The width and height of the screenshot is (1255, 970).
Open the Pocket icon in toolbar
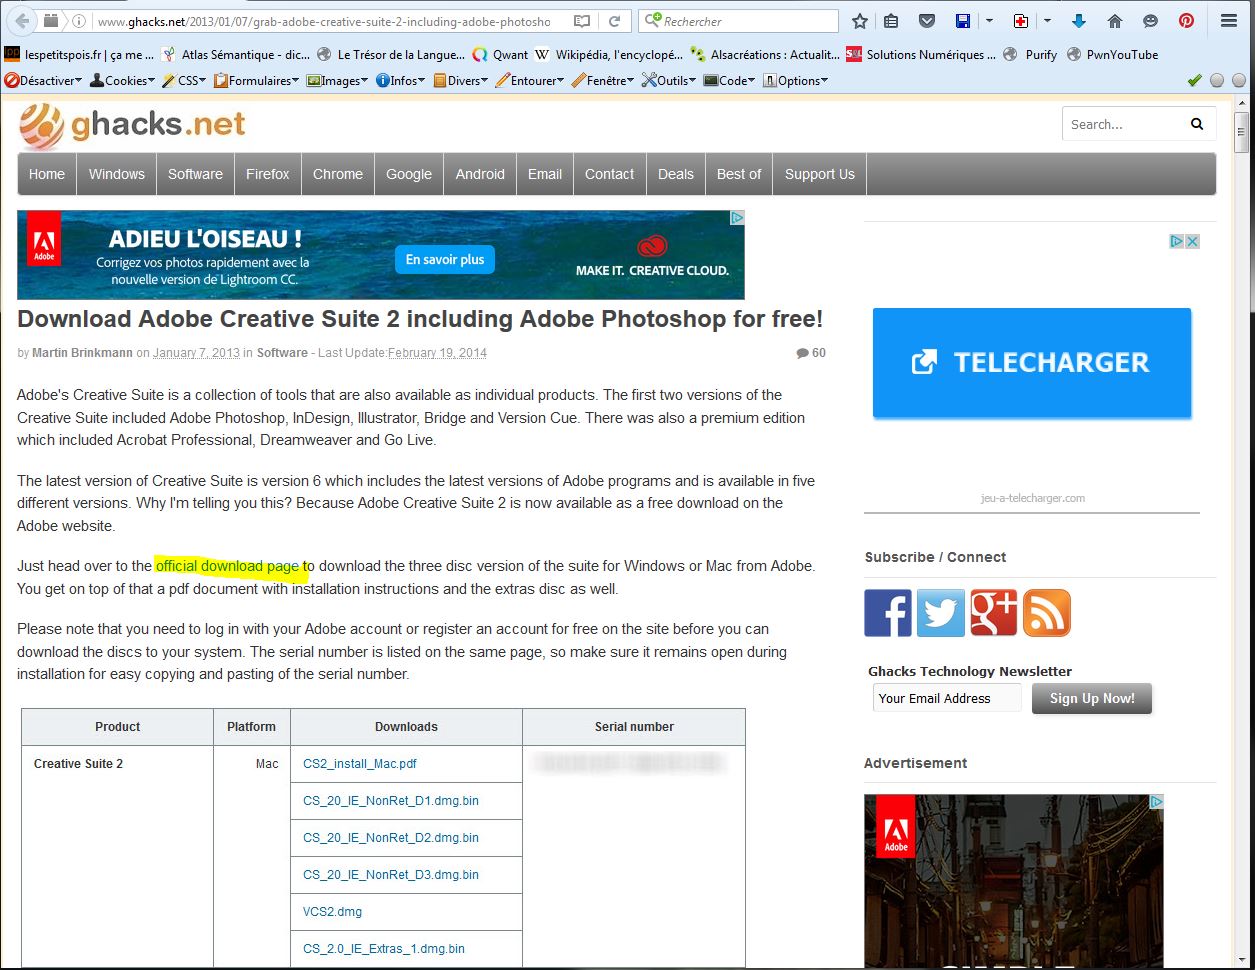(x=927, y=21)
